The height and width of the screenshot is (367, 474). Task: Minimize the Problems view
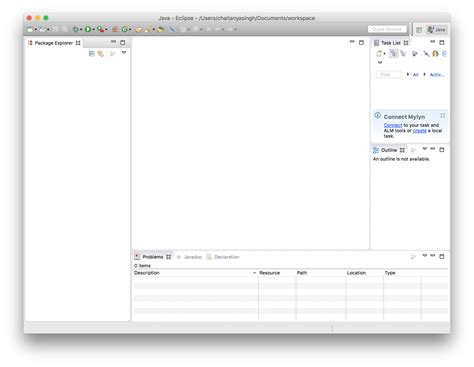432,256
